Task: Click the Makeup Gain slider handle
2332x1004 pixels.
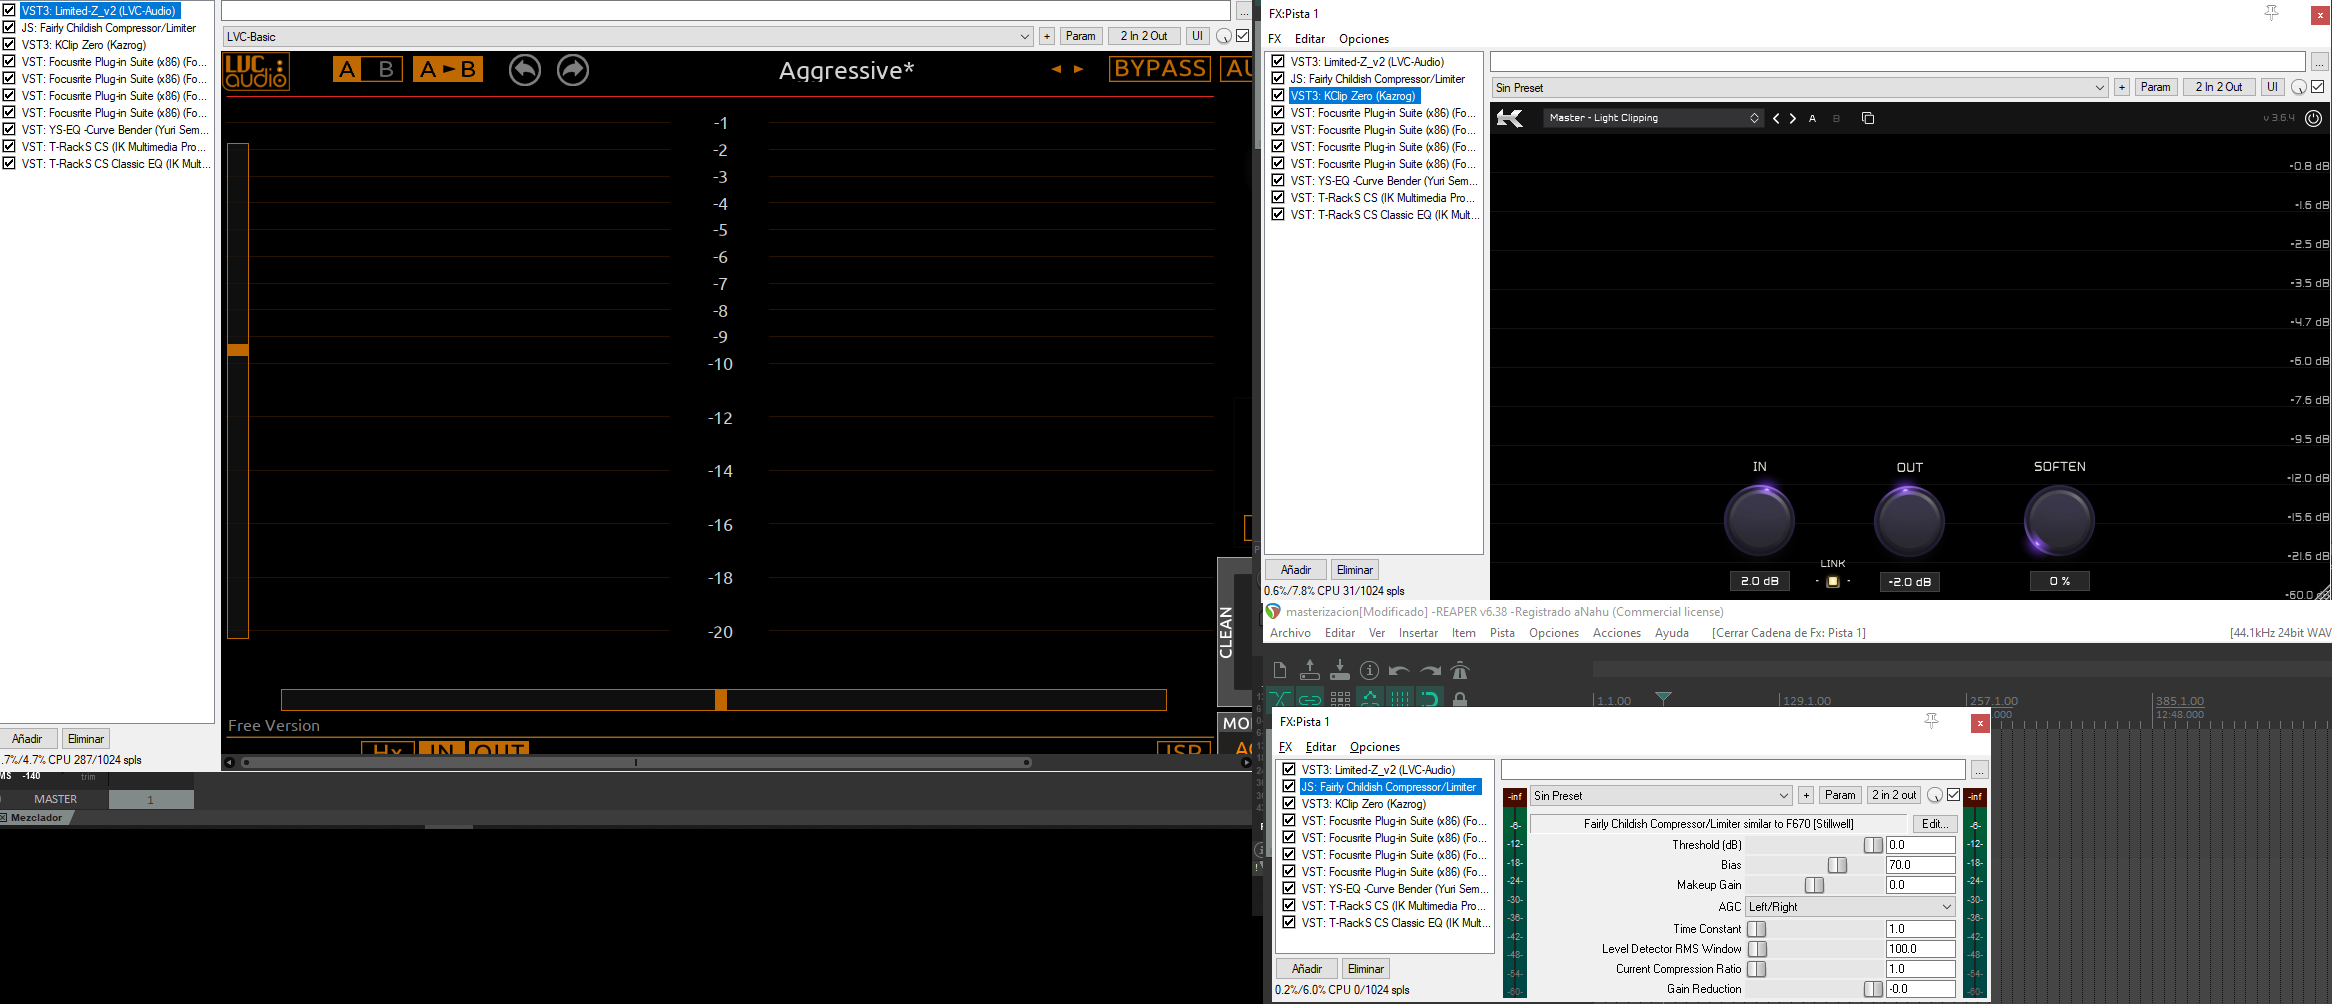Action: (1814, 885)
